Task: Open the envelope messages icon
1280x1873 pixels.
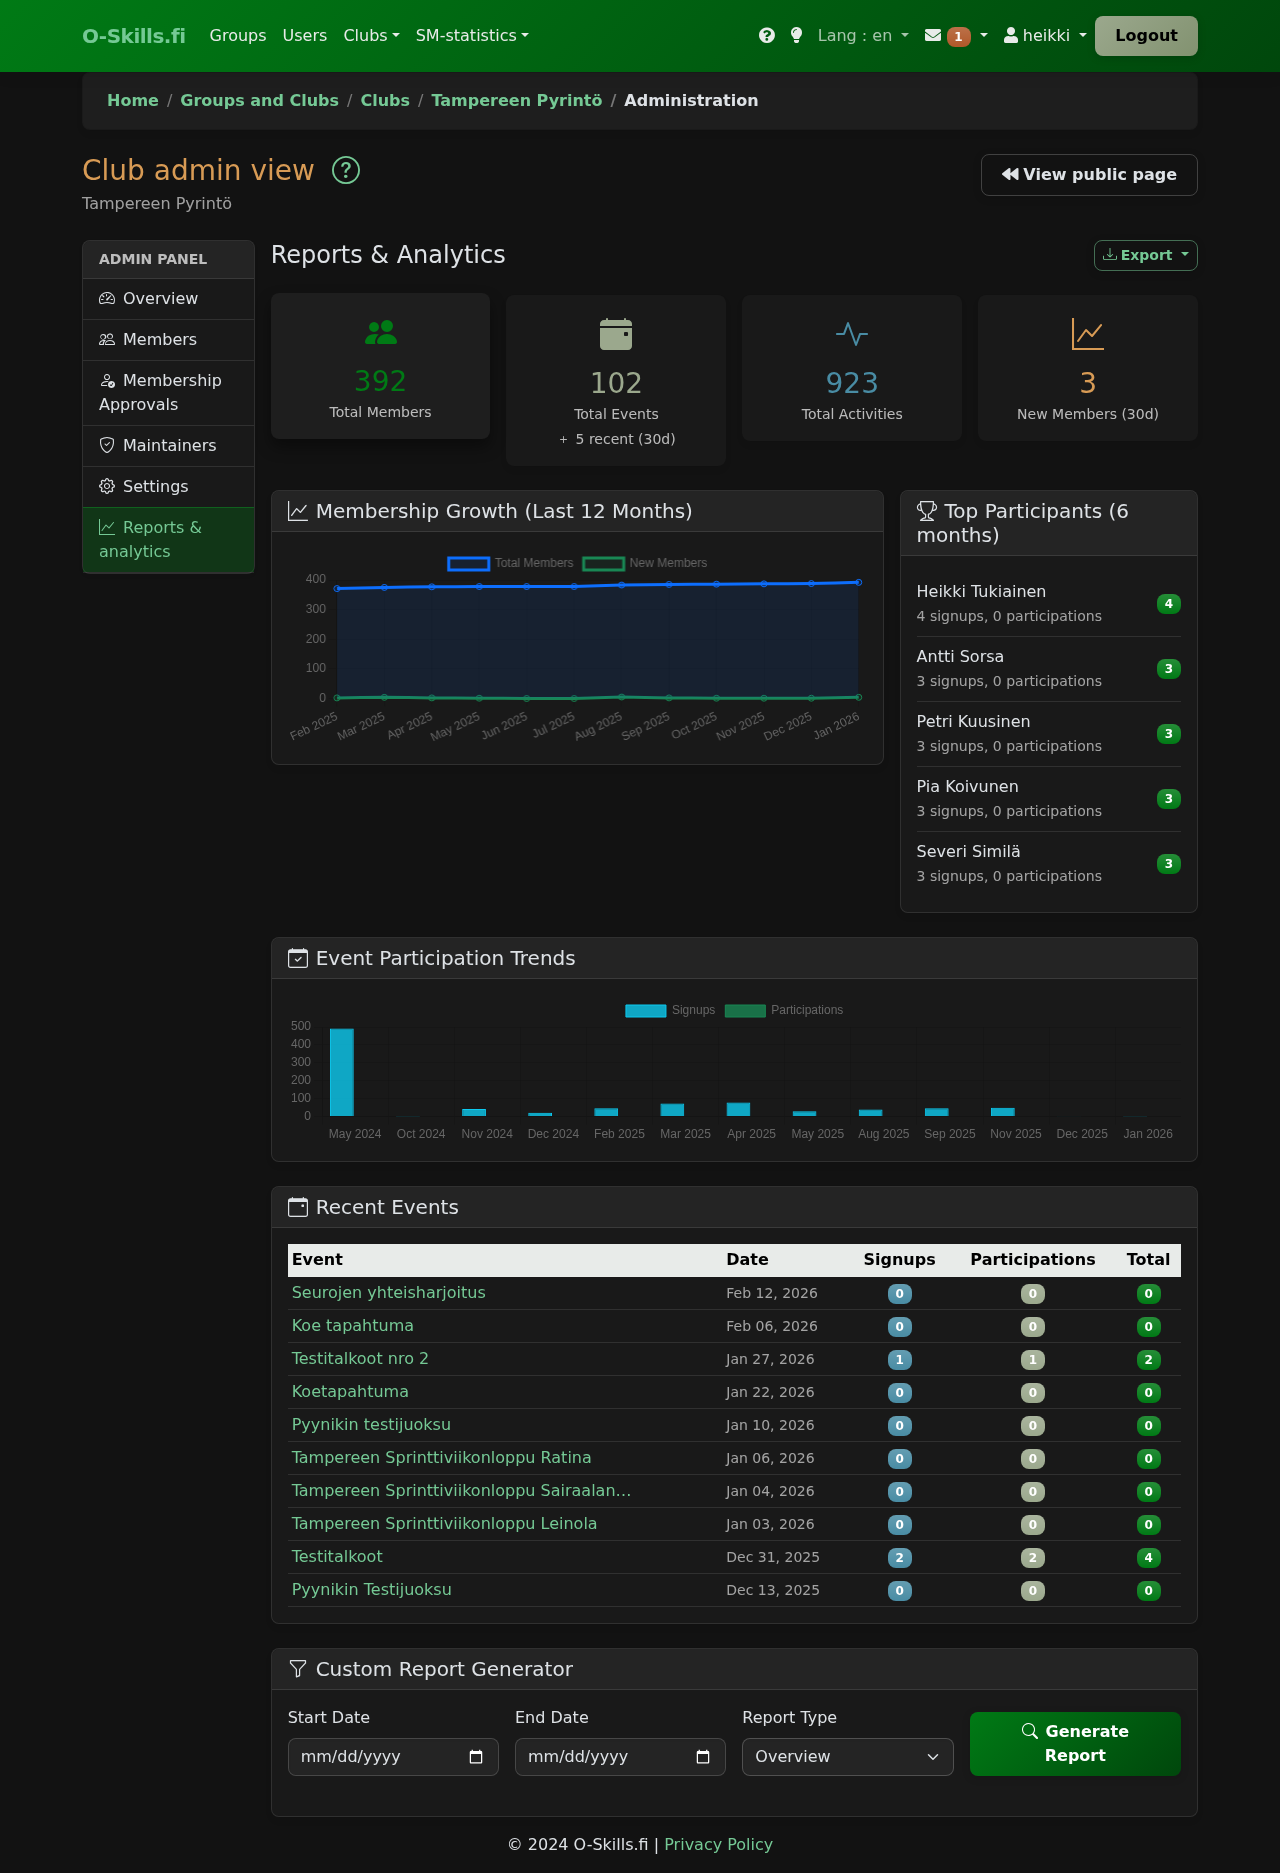Action: point(933,36)
